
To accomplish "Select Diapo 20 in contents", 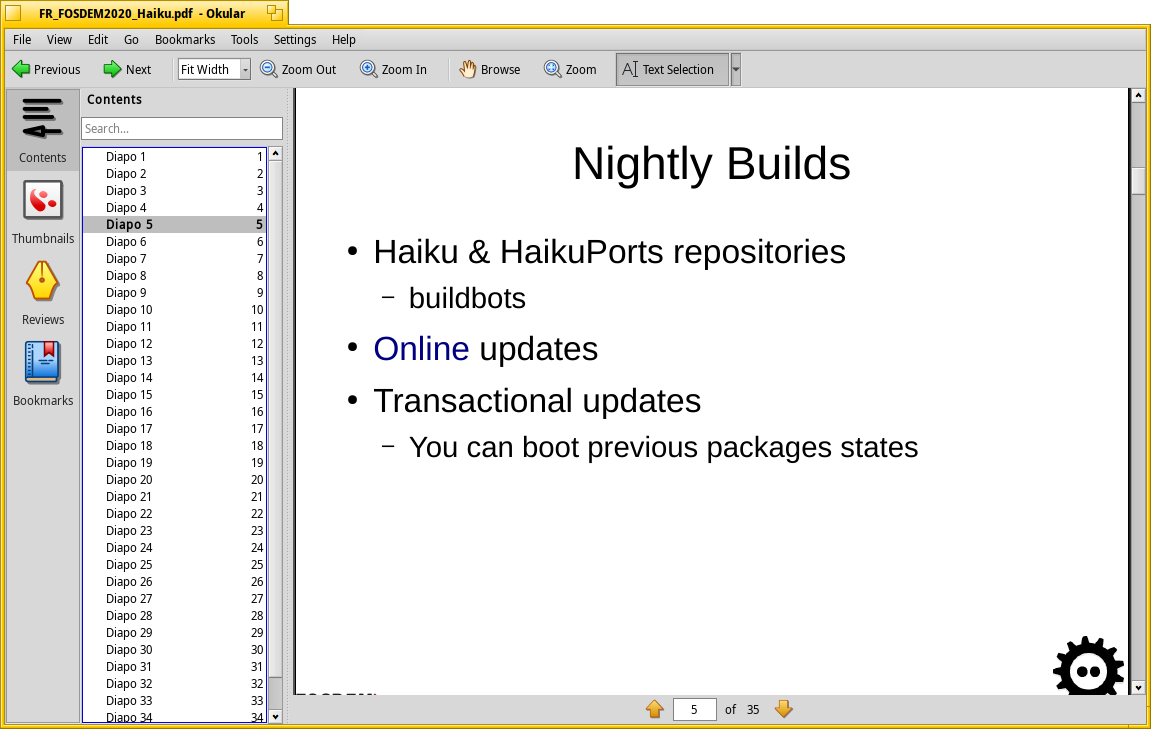I will pos(174,479).
